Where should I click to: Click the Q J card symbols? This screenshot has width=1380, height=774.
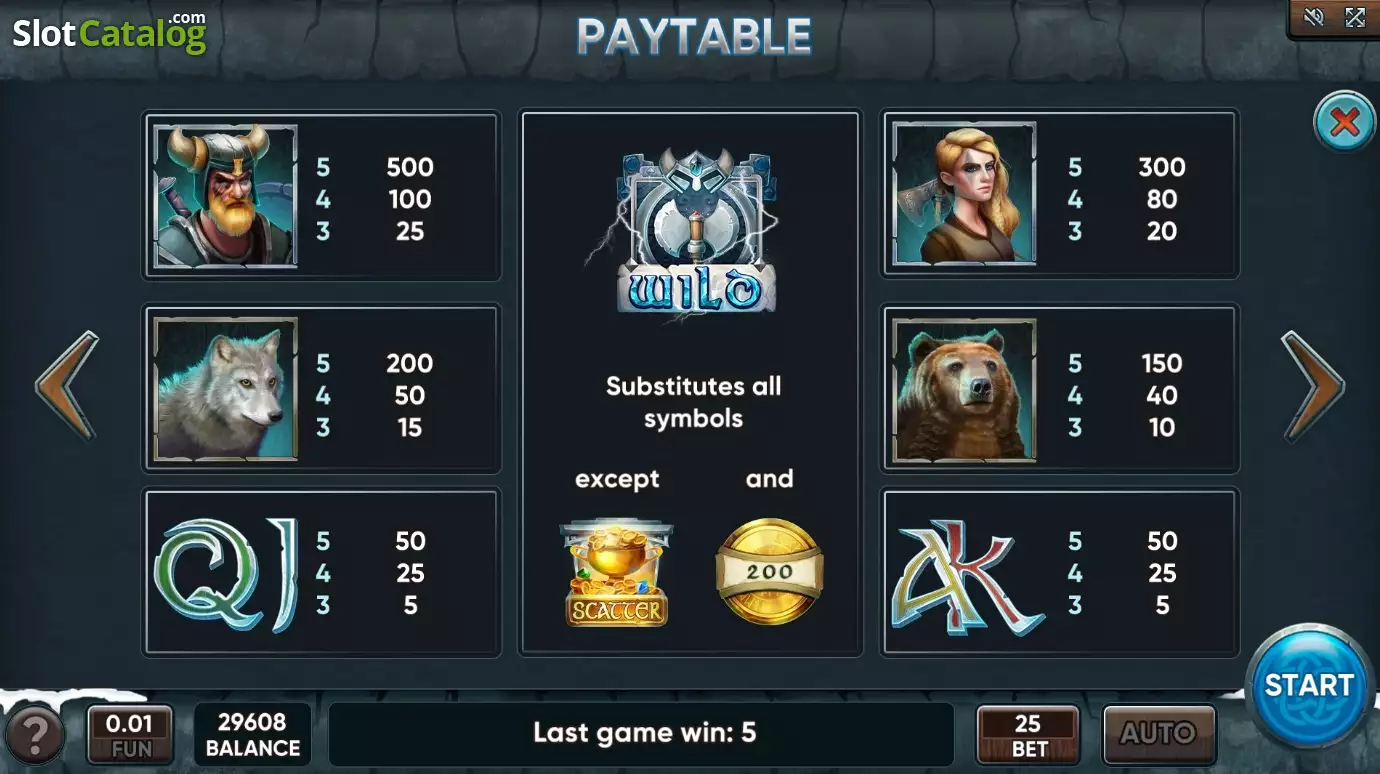point(227,574)
